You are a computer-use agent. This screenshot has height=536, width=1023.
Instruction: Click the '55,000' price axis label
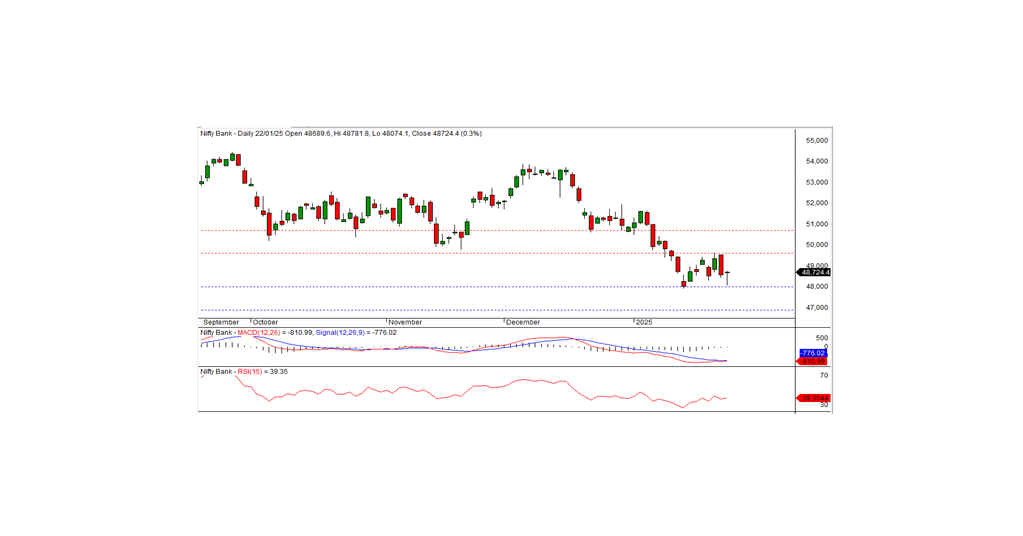(817, 141)
